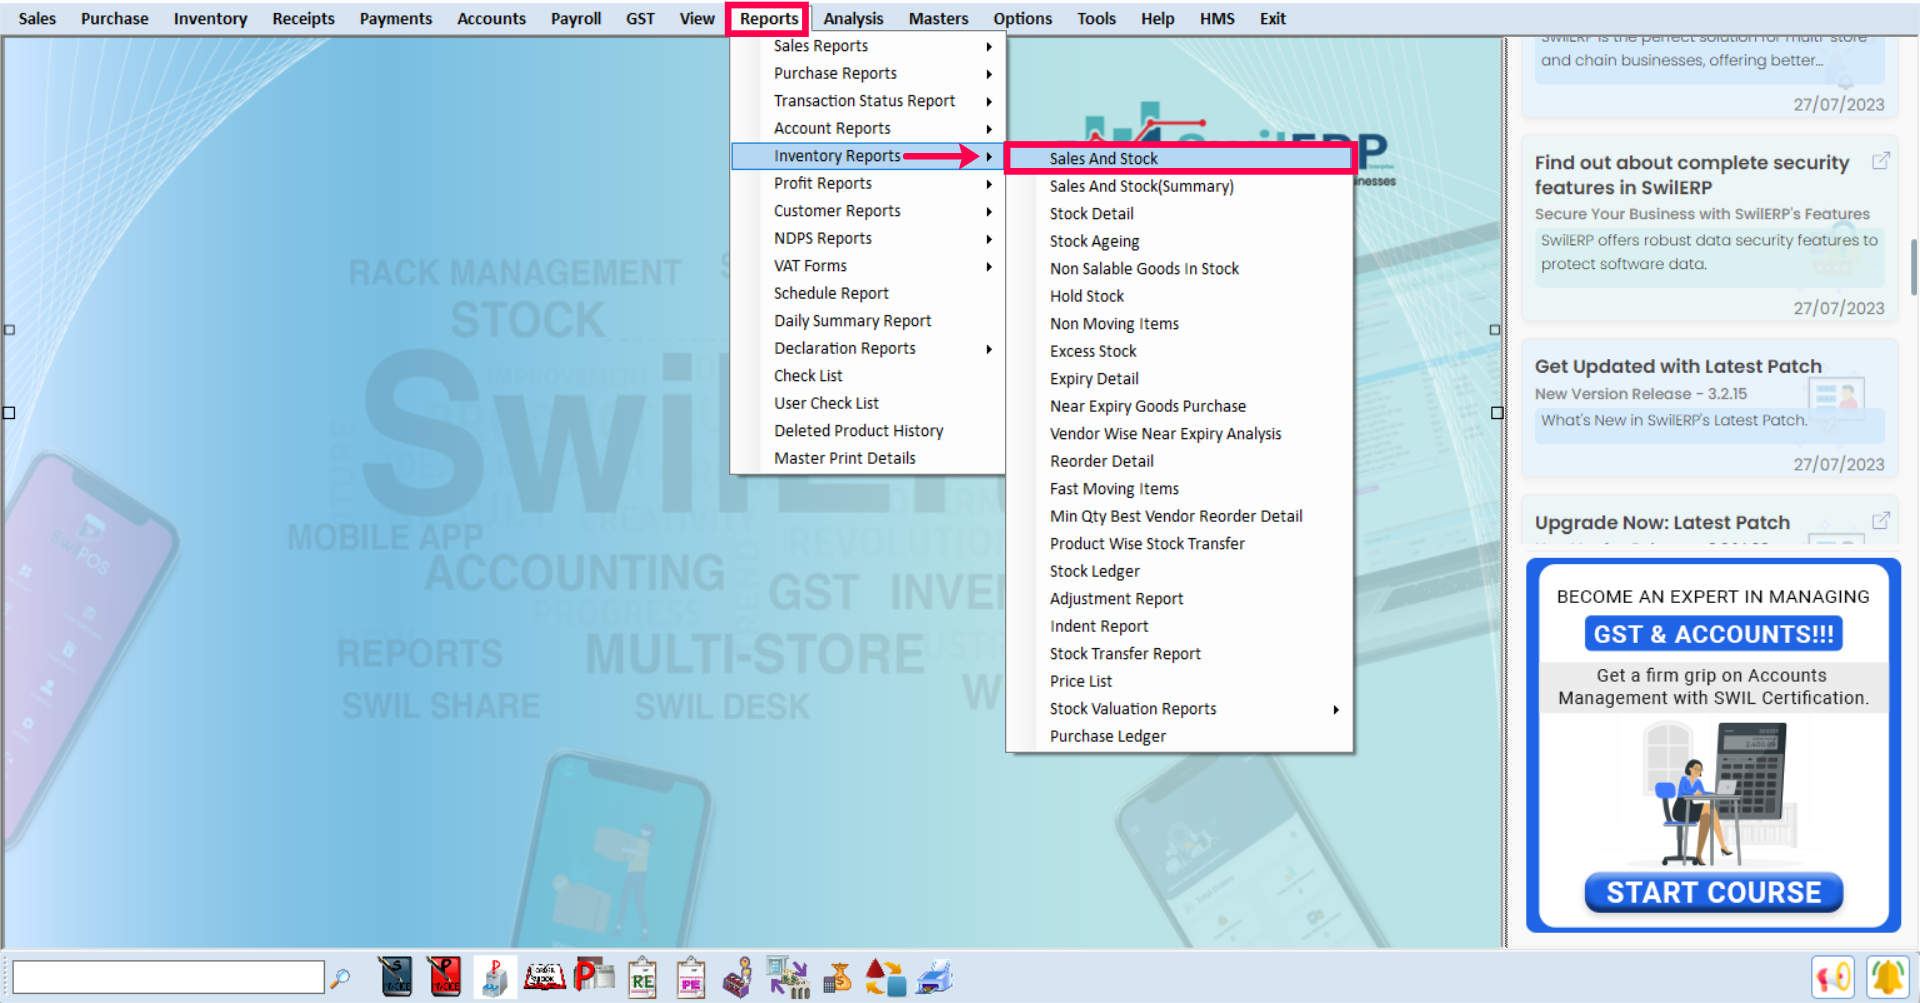Open the Order Book icon
1920x1003 pixels.
click(x=545, y=977)
